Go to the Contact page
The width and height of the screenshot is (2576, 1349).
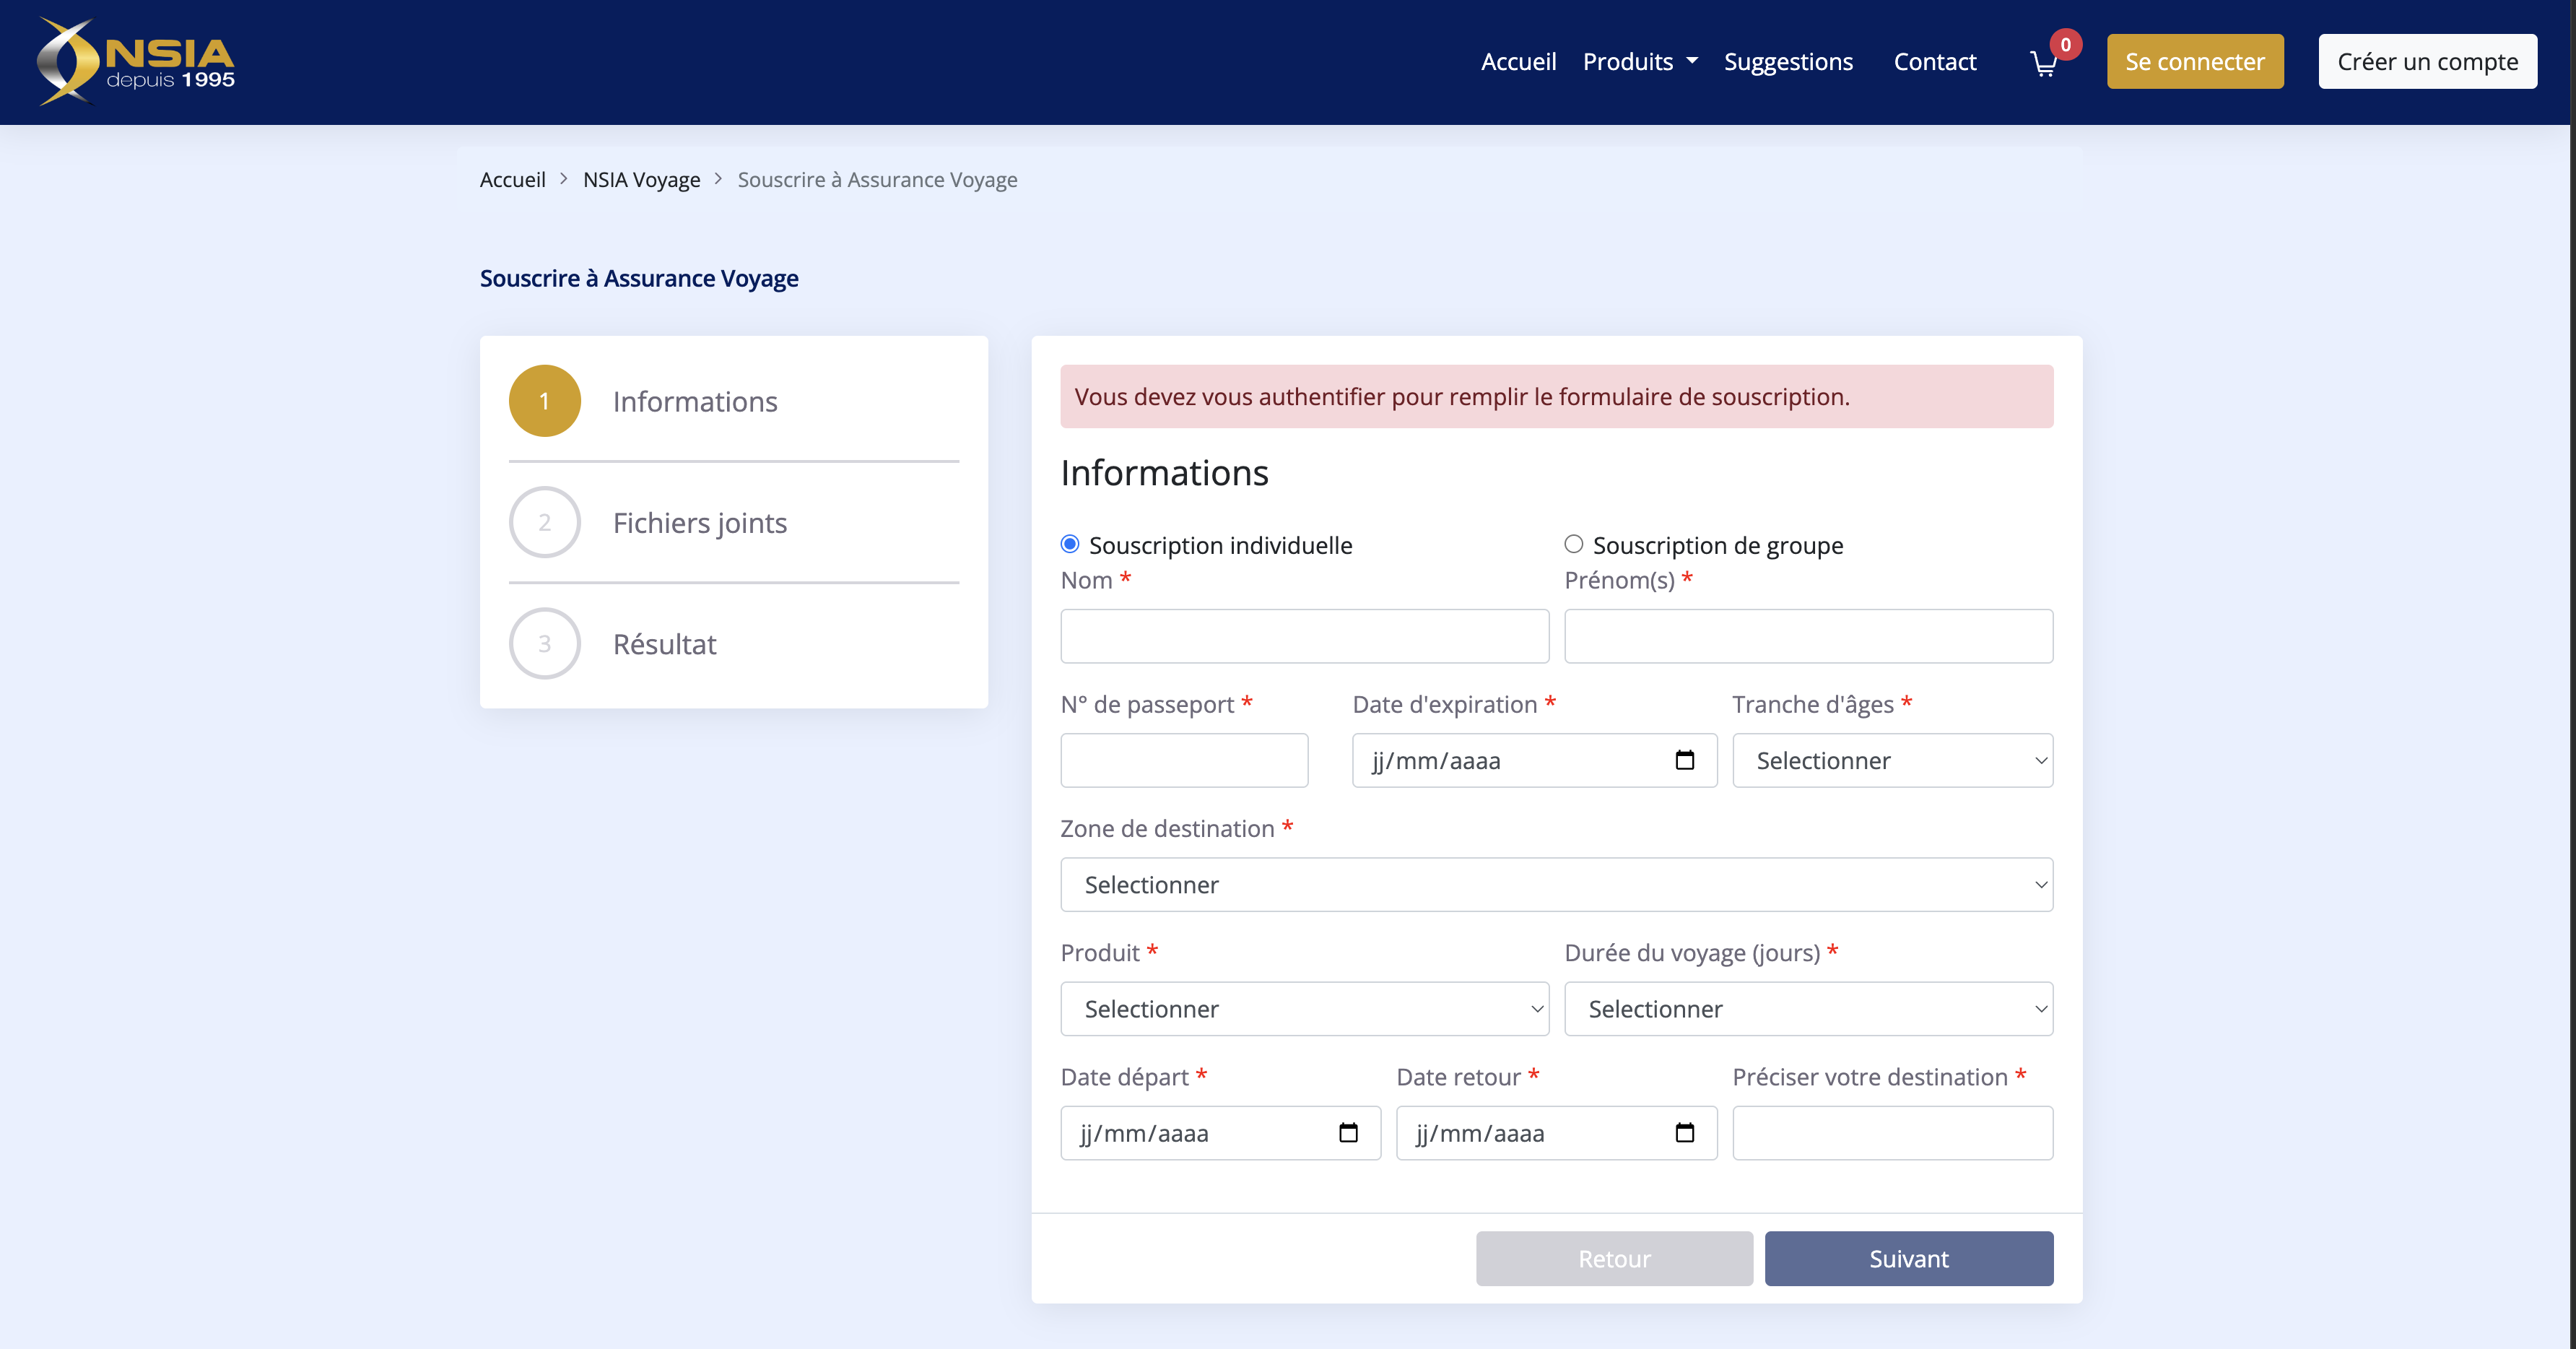1934,61
